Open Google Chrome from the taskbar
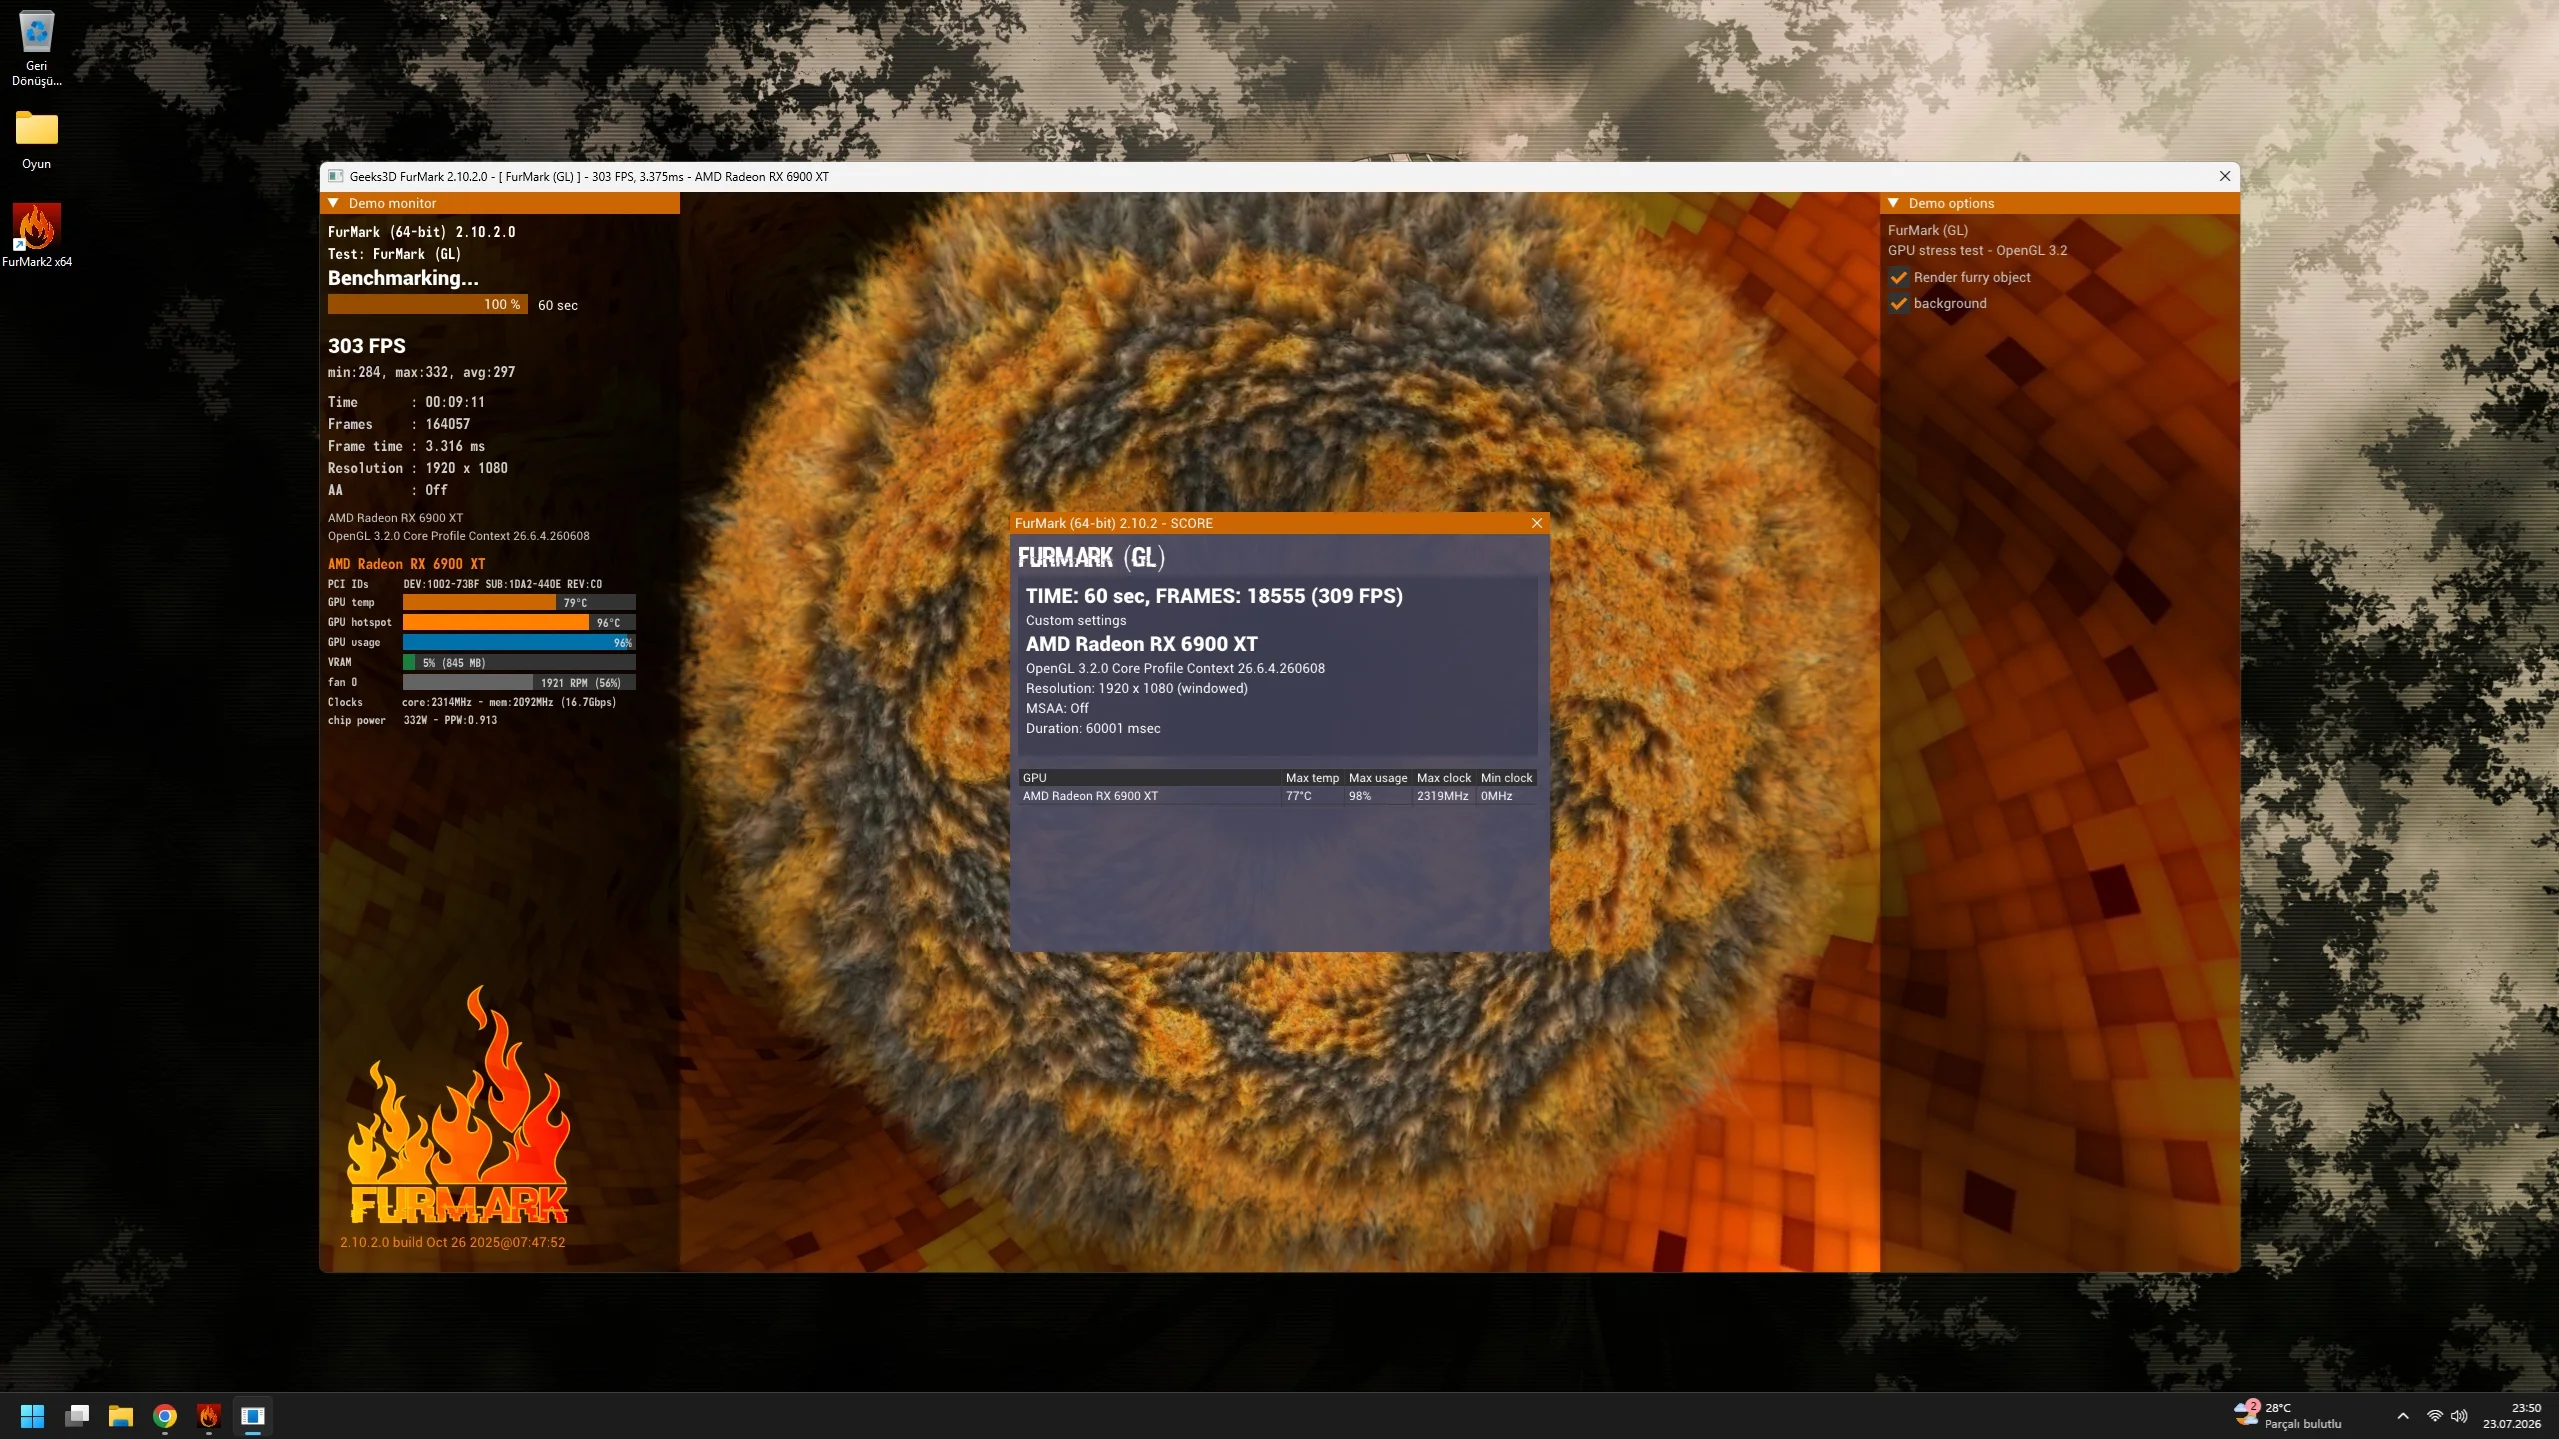The width and height of the screenshot is (2559, 1439). tap(165, 1416)
